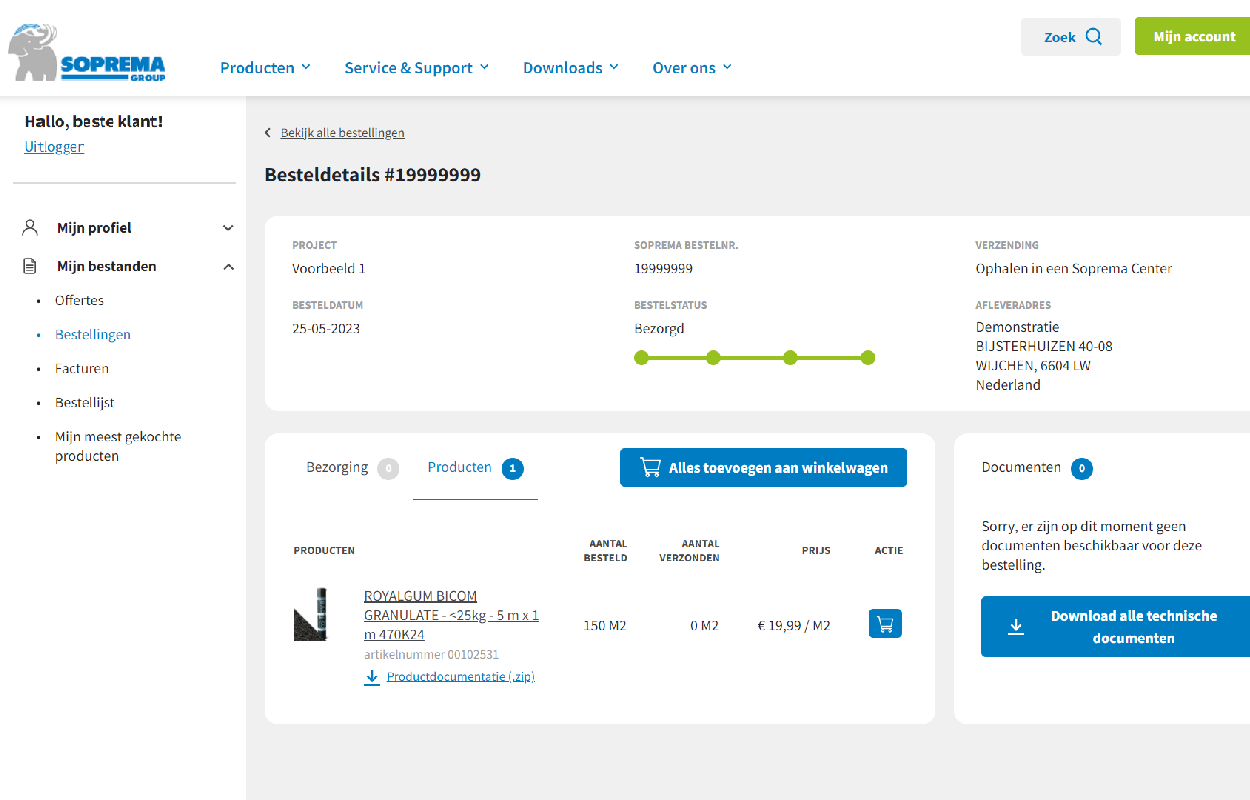Click first dot of order status progress

(x=642, y=357)
